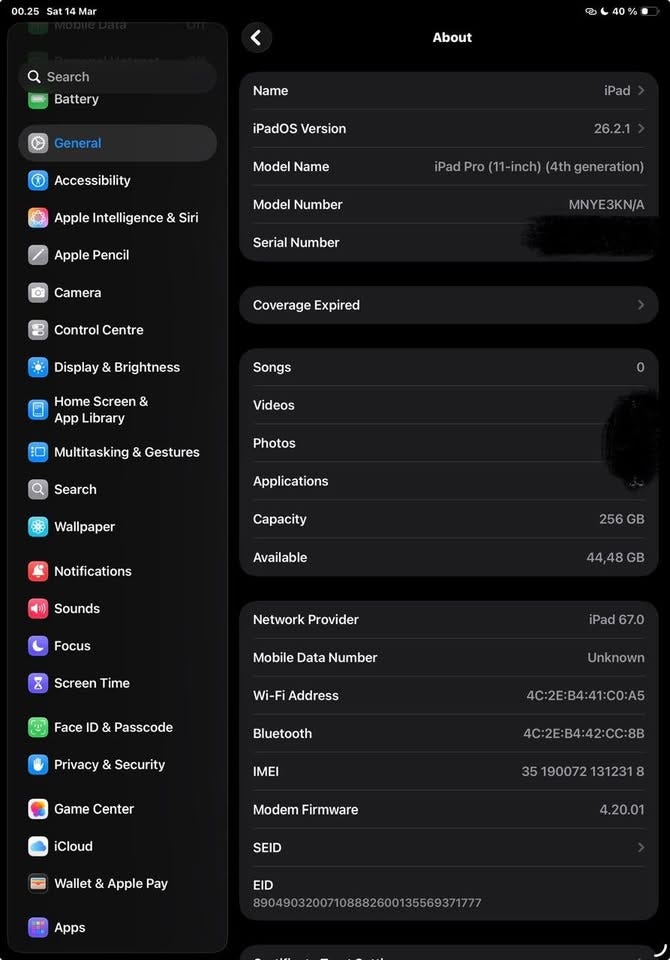Open Camera settings icon

click(38, 293)
